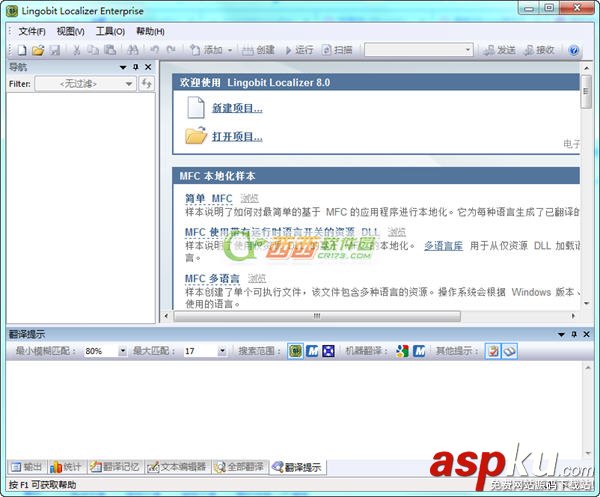Click the Find binoculars toolbar icon
Viewport: 600px width, 497px height.
[x=133, y=50]
